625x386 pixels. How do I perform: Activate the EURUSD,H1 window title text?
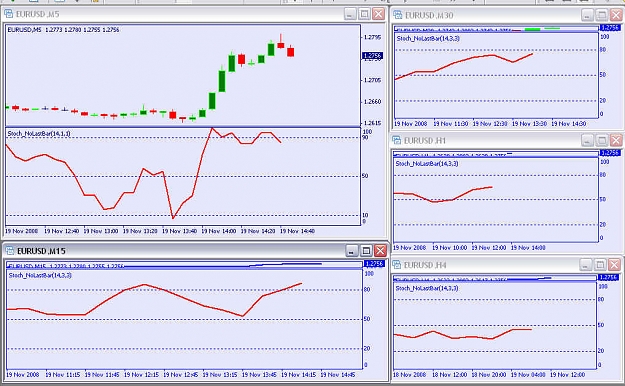click(425, 140)
